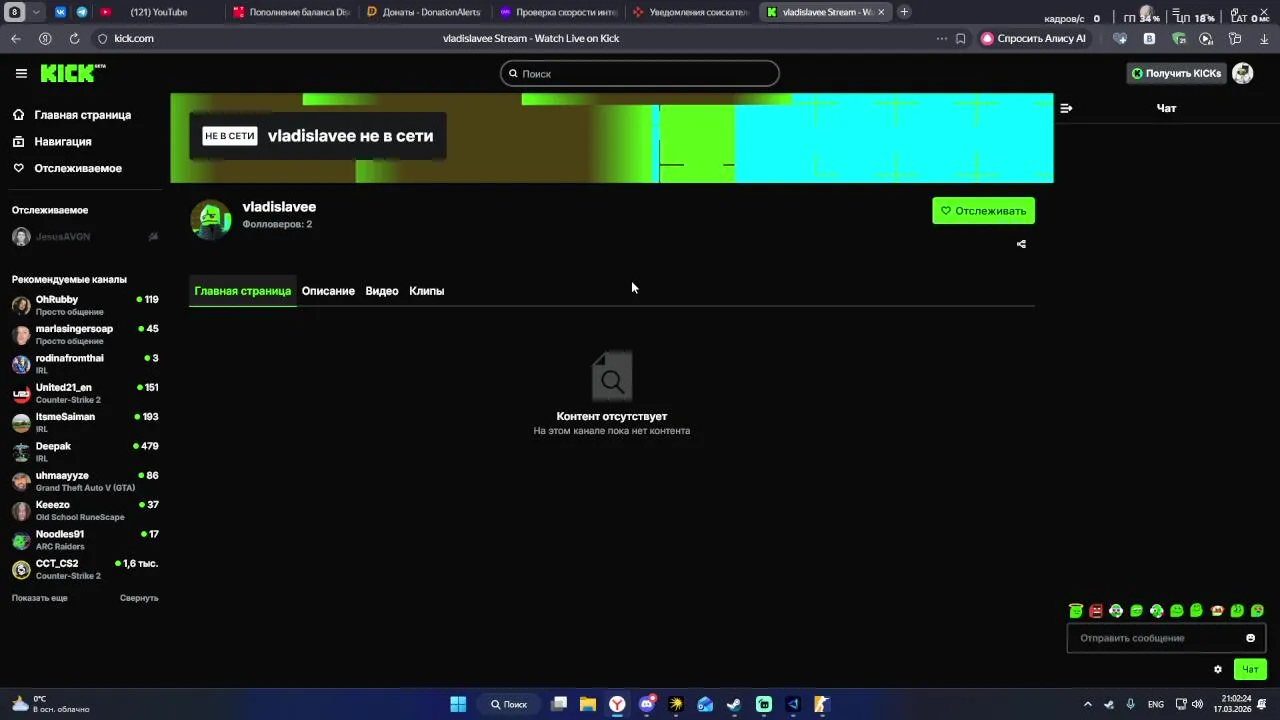Click the Windows taskbar Поиск search box
The height and width of the screenshot is (720, 1280).
[x=508, y=704]
